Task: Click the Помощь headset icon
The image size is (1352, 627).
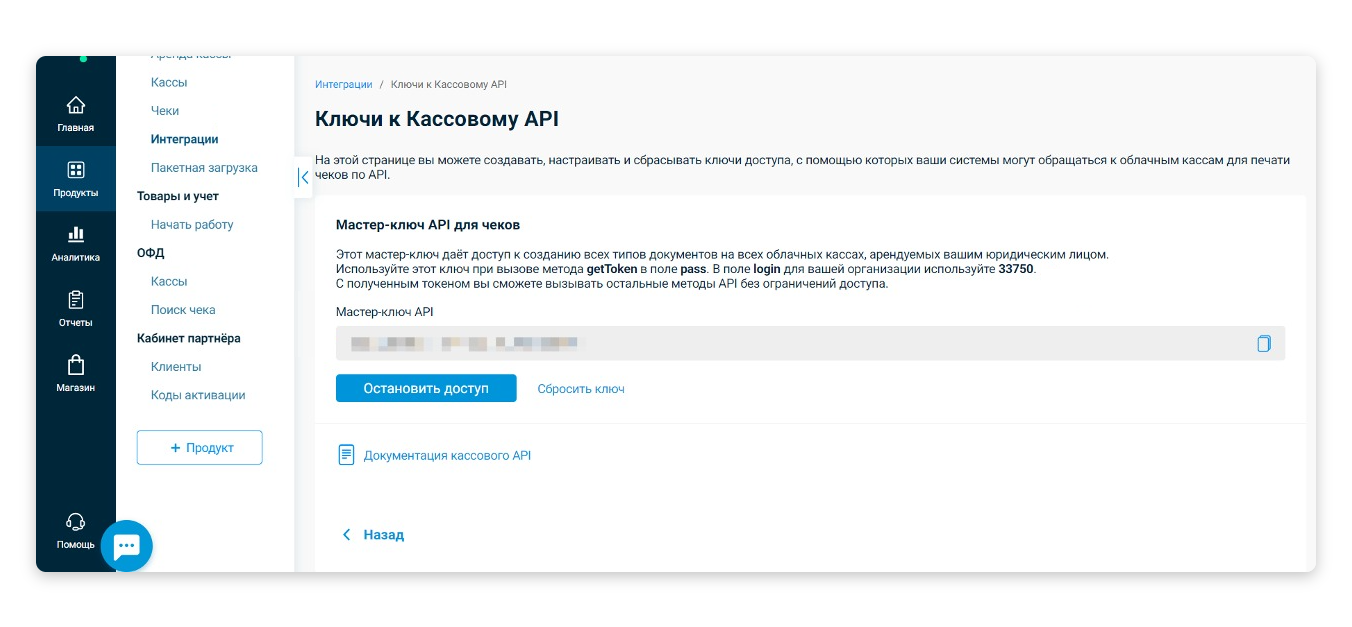Action: point(76,522)
